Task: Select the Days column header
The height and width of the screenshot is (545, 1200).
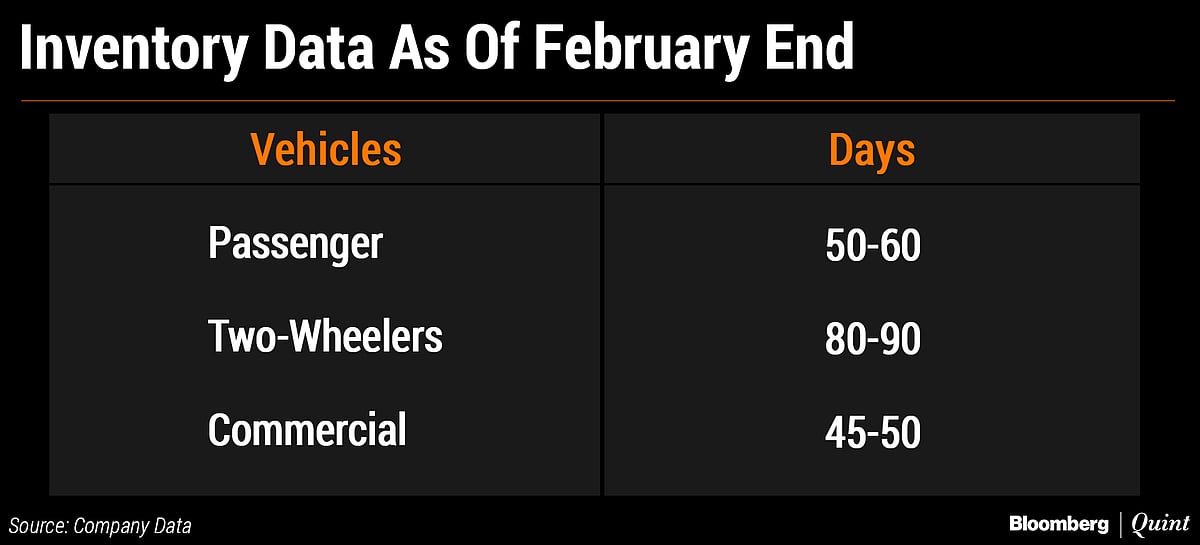Action: pos(872,150)
